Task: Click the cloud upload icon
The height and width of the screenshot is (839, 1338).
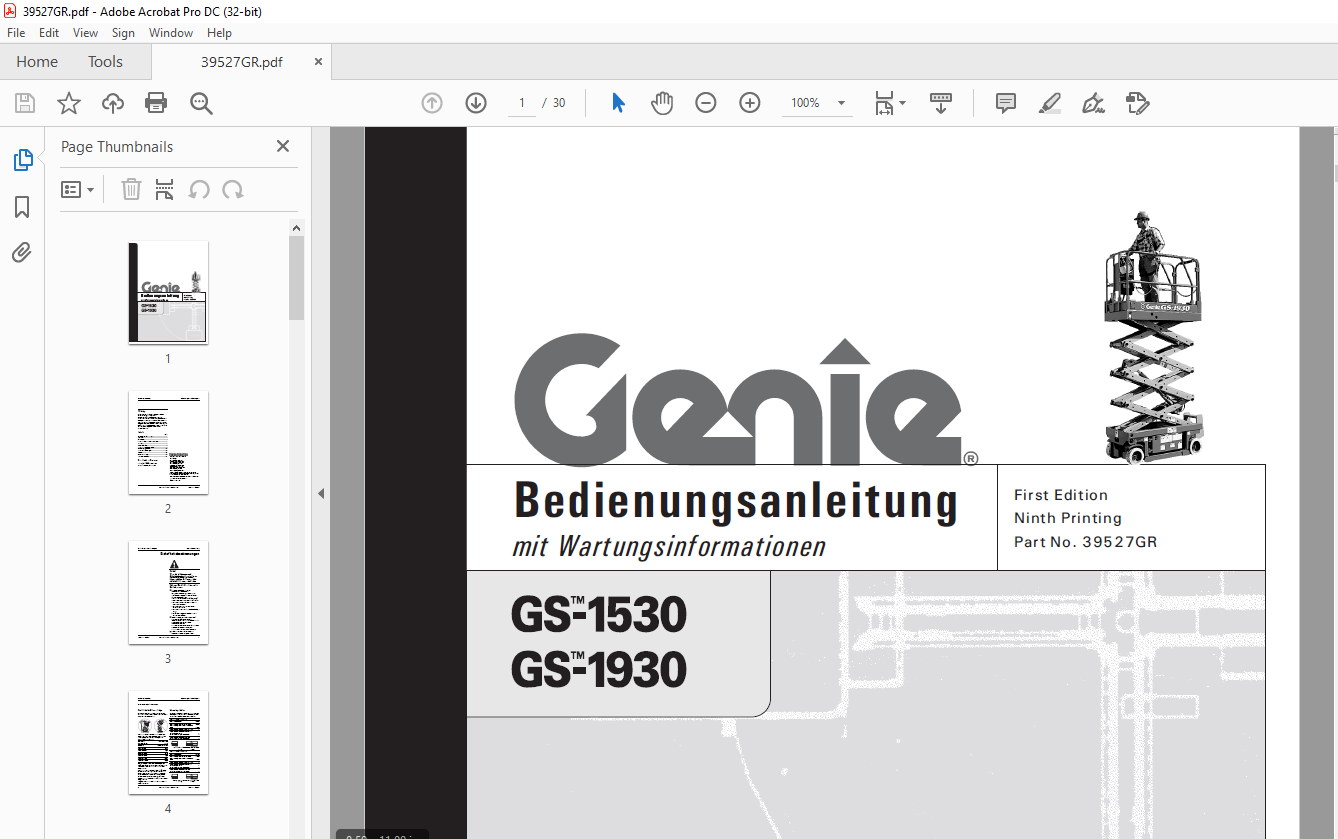Action: point(113,103)
